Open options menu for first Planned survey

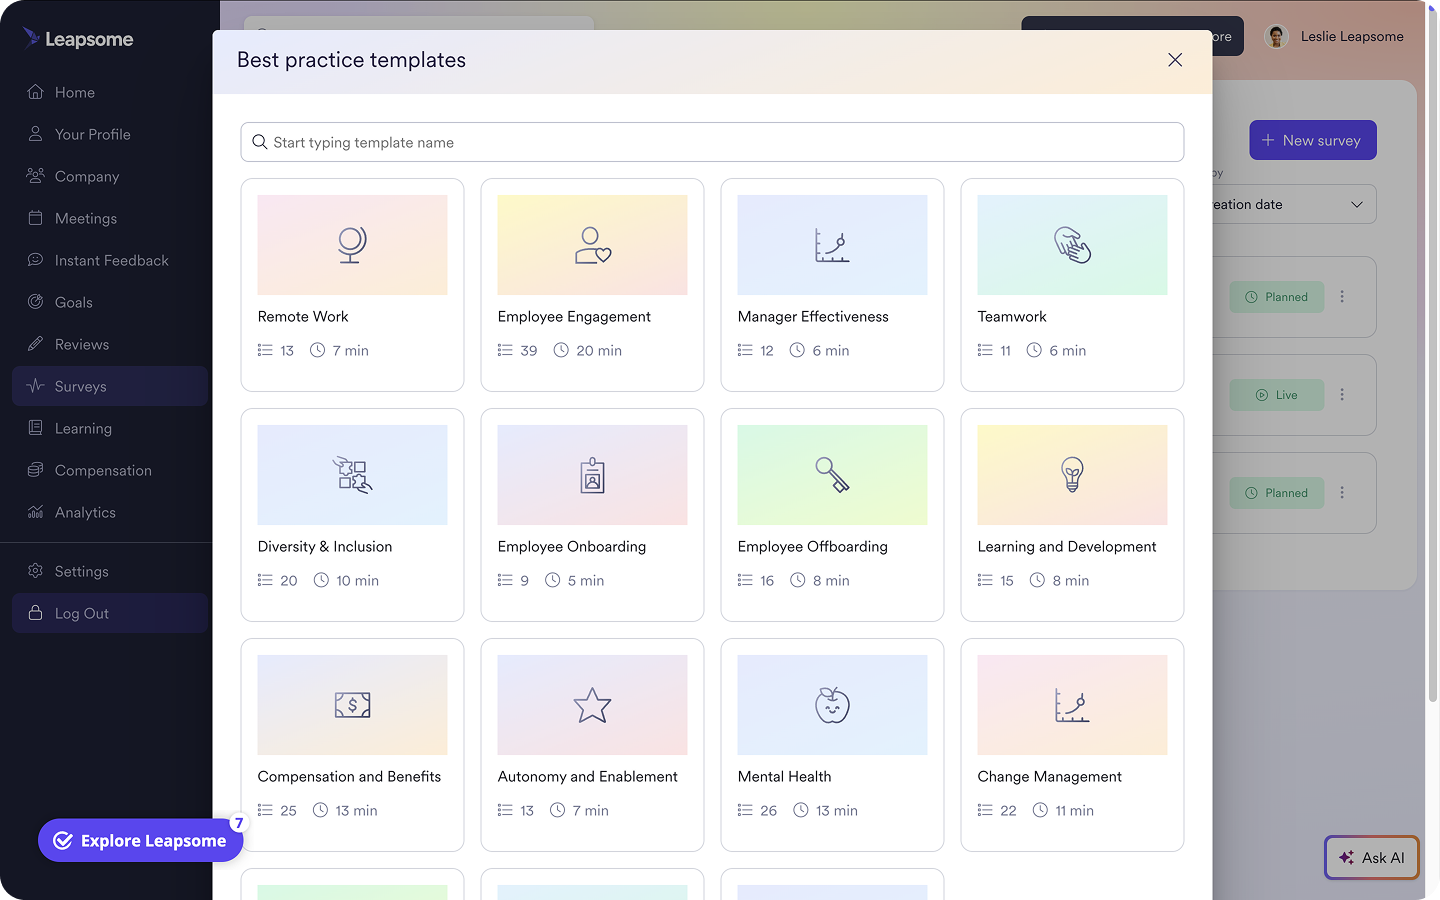click(x=1342, y=297)
